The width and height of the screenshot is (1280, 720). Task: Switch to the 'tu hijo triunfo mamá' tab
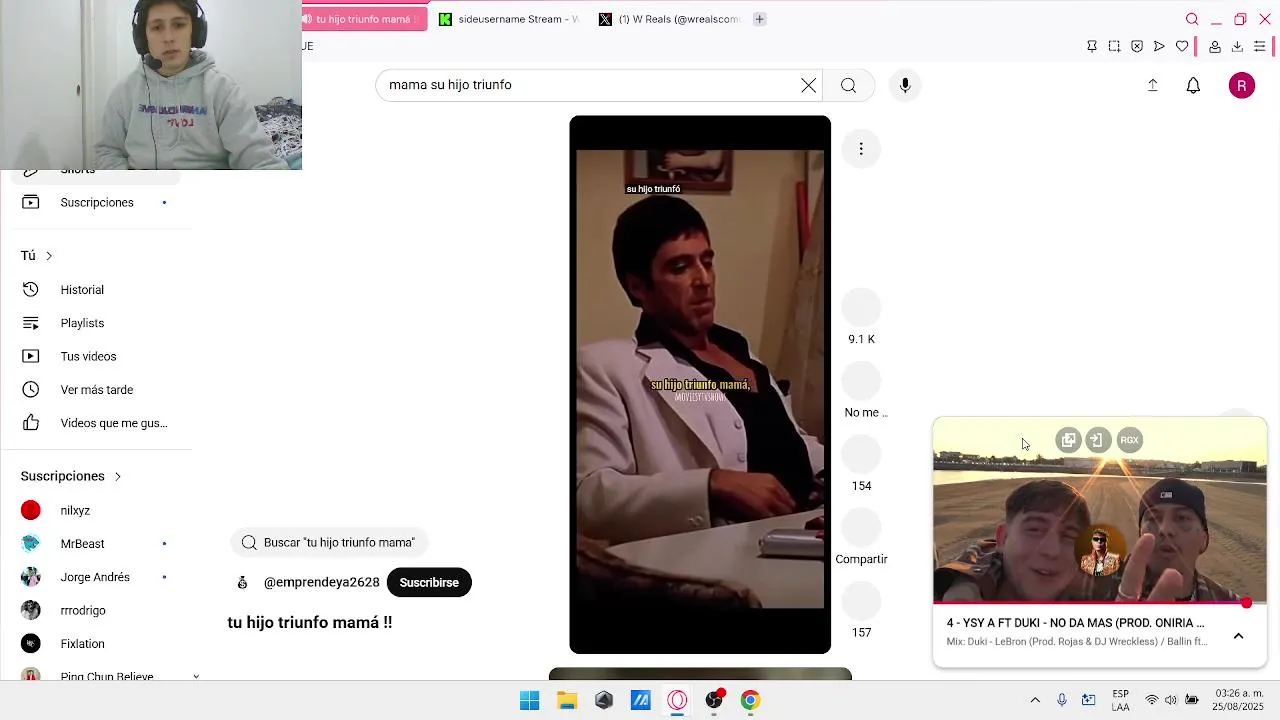point(364,19)
